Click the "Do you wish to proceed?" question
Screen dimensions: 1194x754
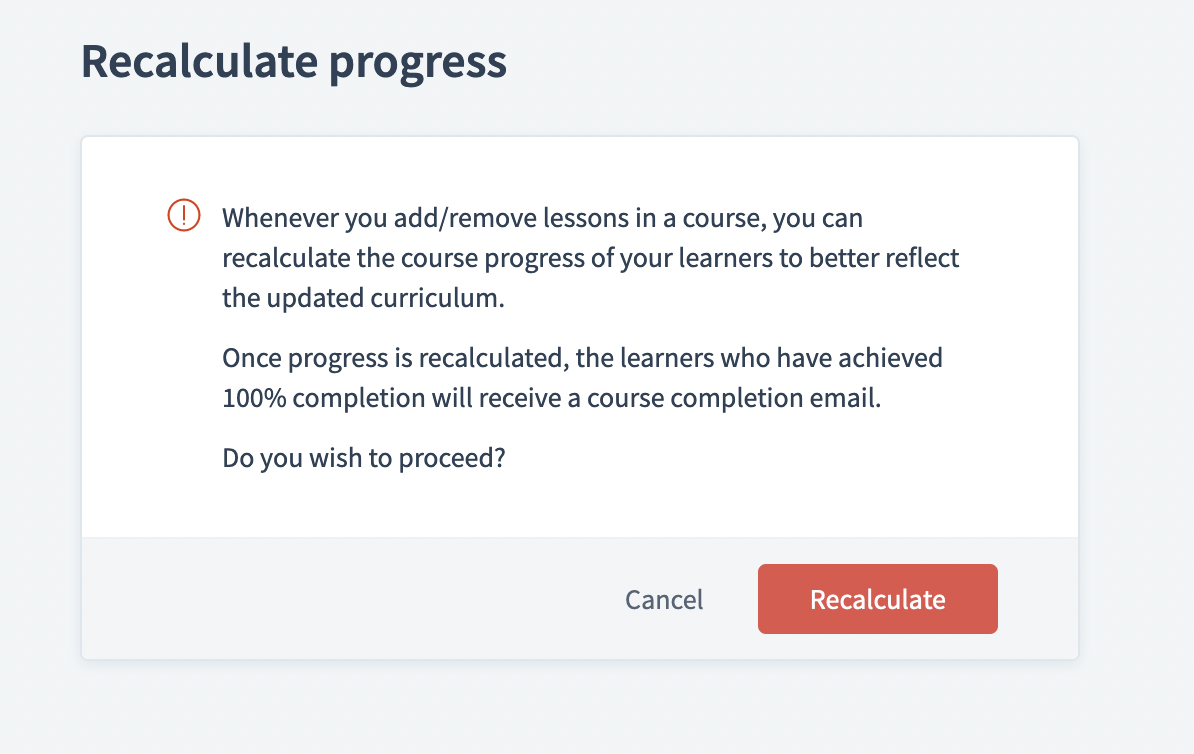[x=363, y=458]
